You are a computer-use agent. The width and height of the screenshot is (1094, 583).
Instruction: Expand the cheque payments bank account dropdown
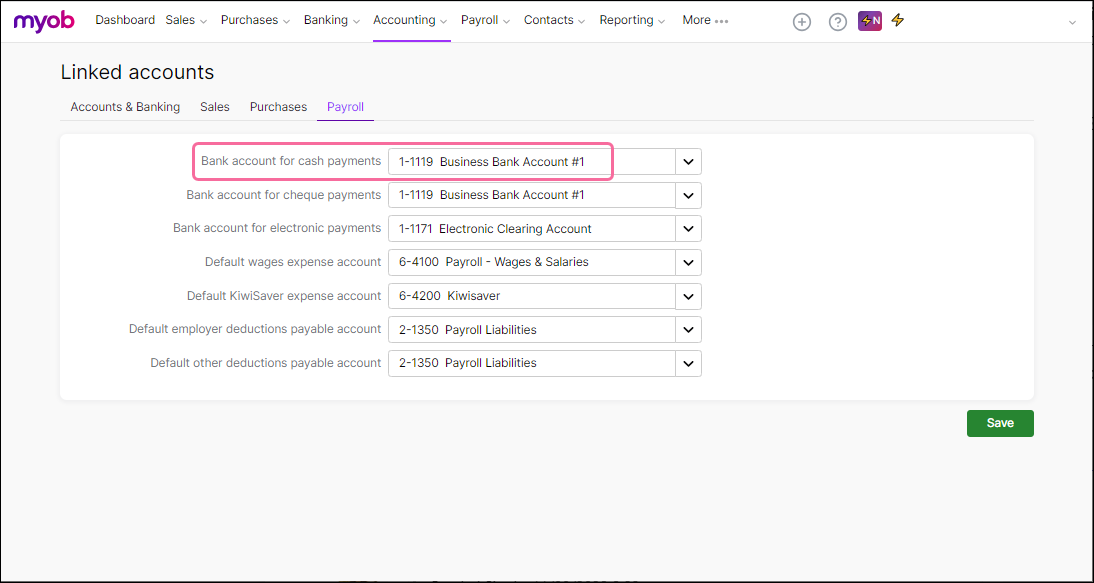coord(689,195)
